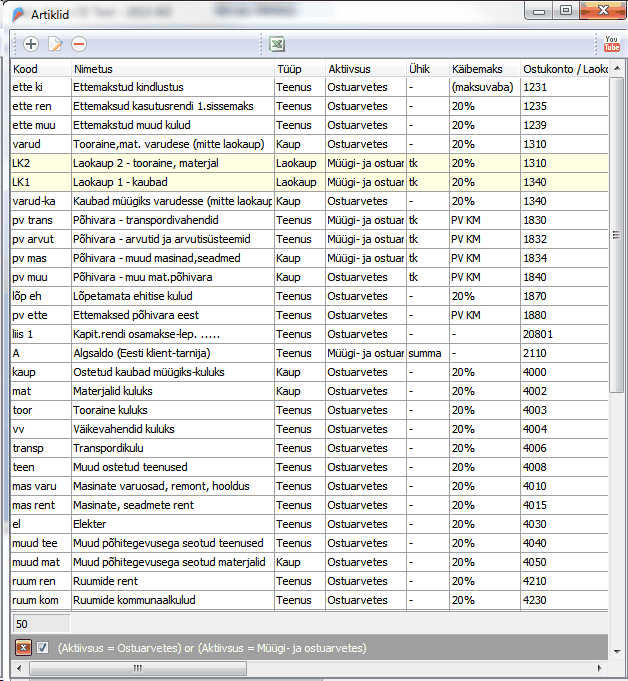628x681 pixels.
Task: Select the 'Materjalid kuluks' row
Action: (309, 391)
